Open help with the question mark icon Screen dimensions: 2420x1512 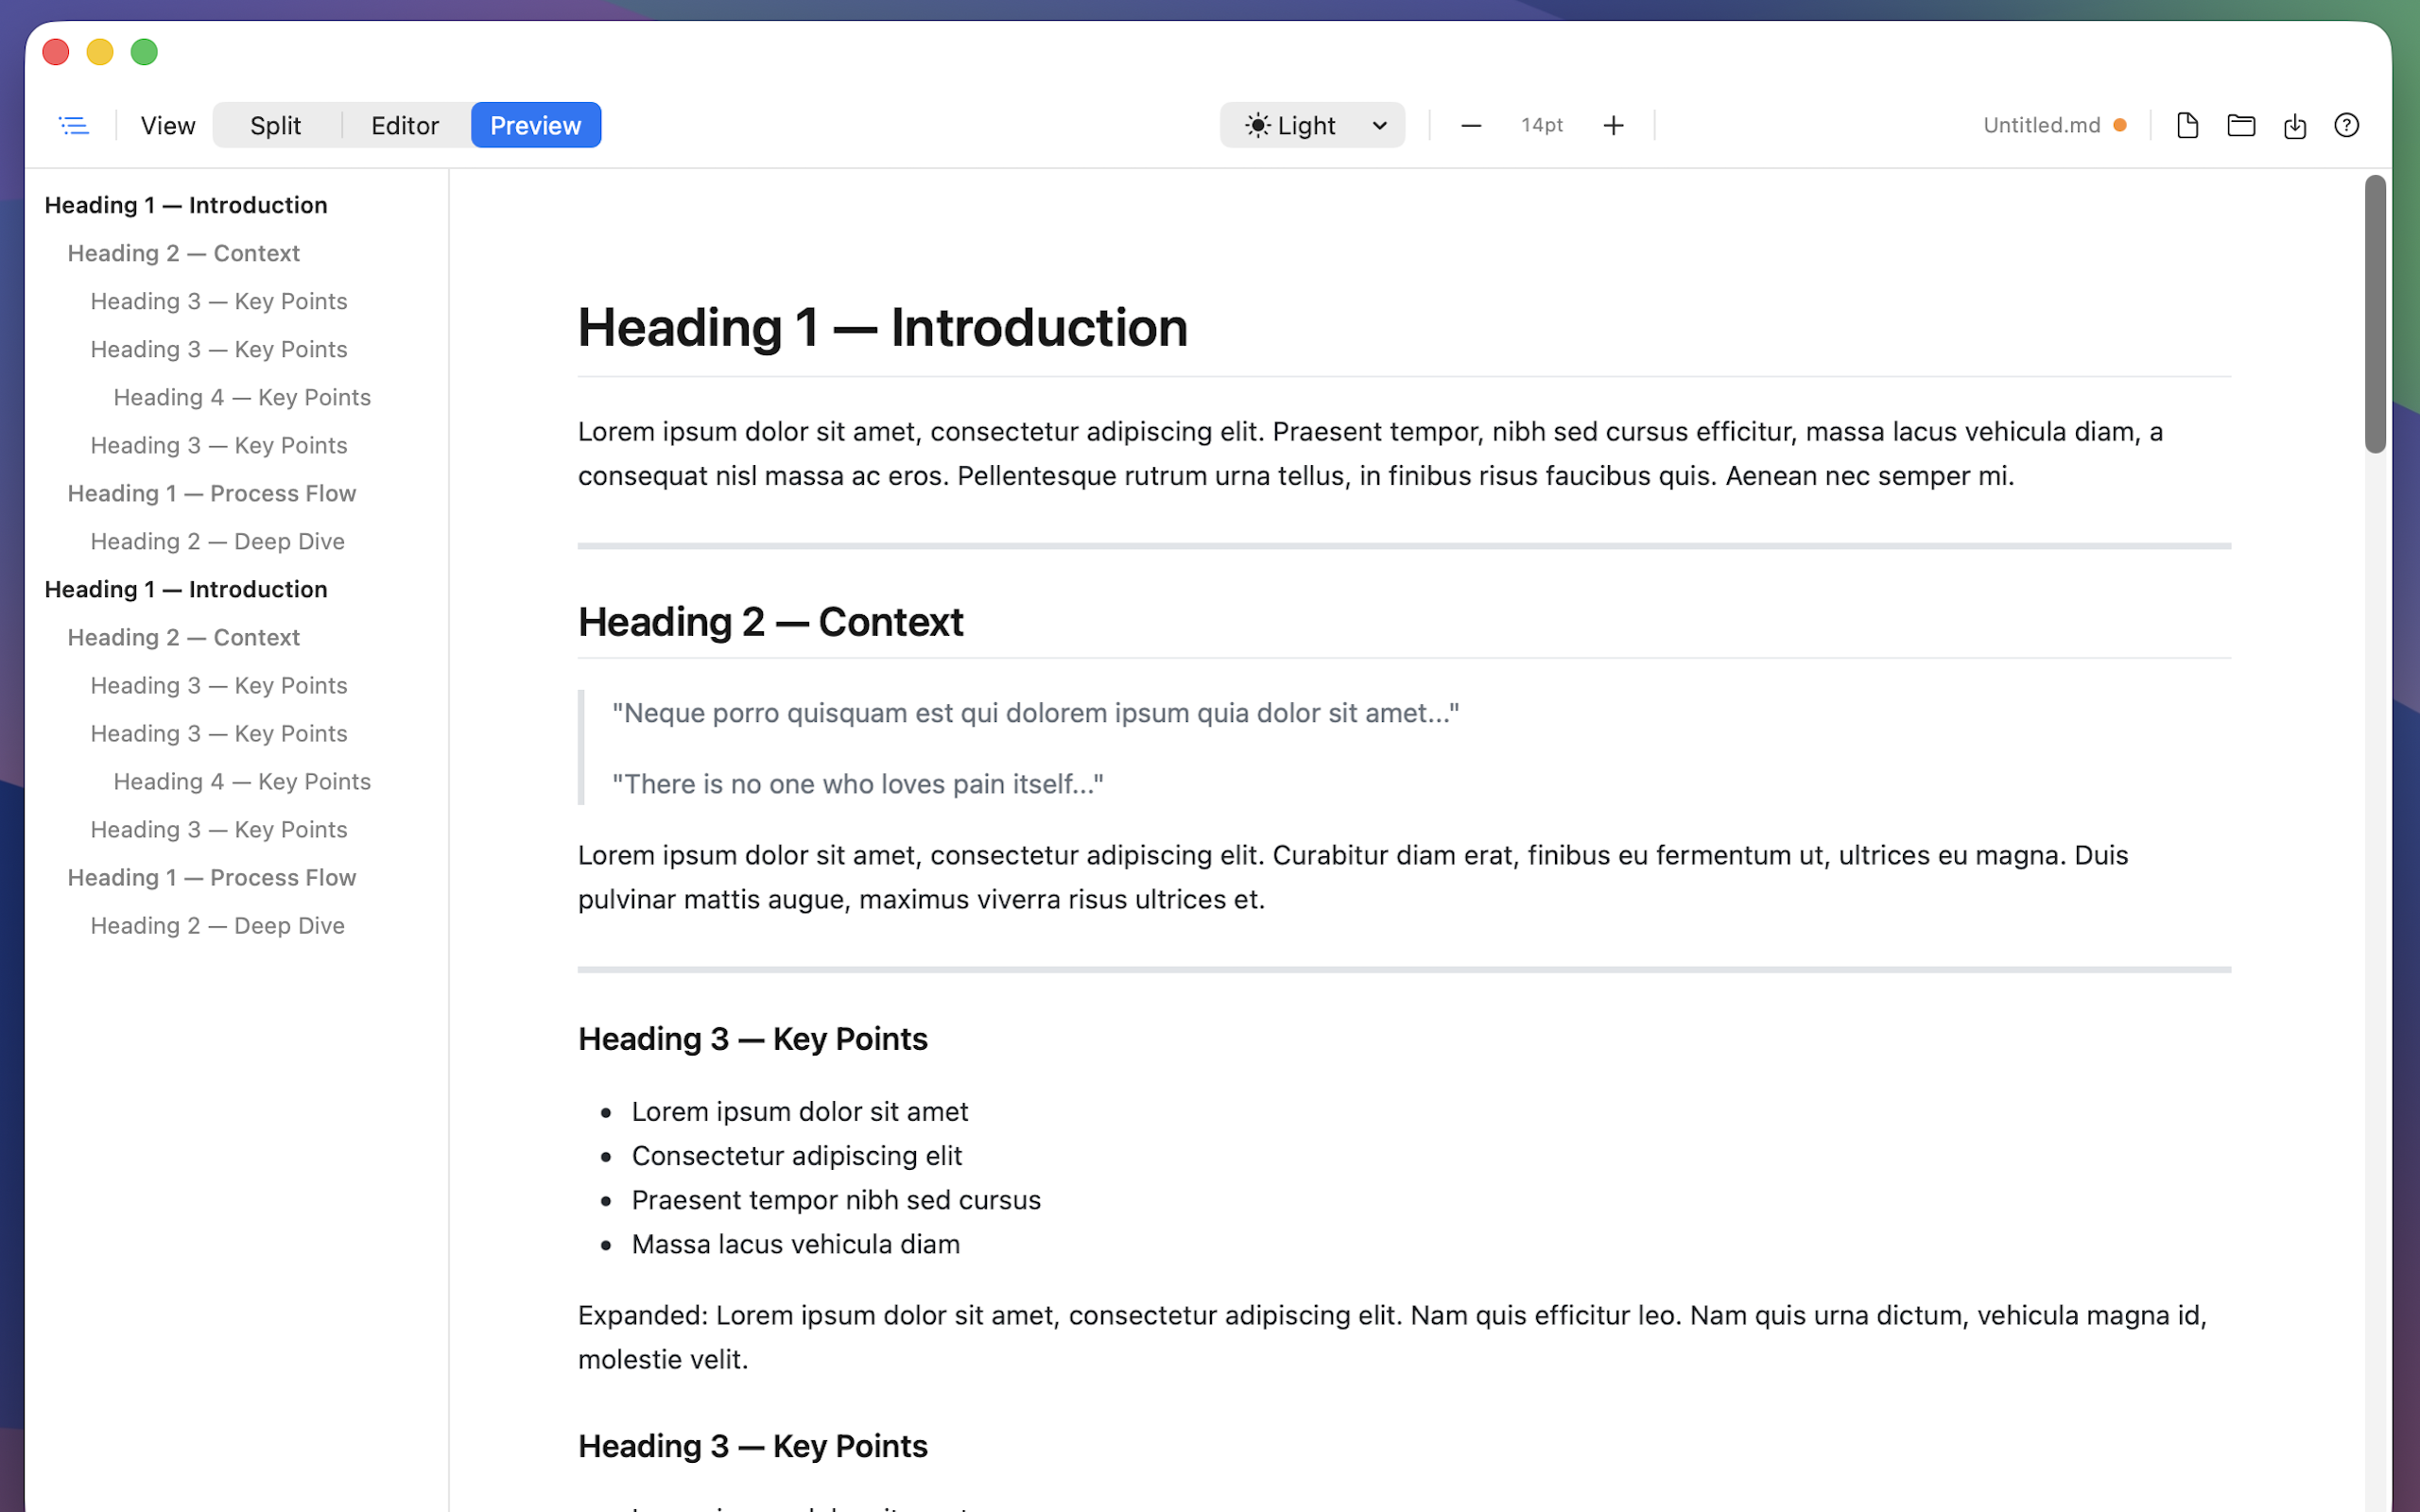[2347, 124]
